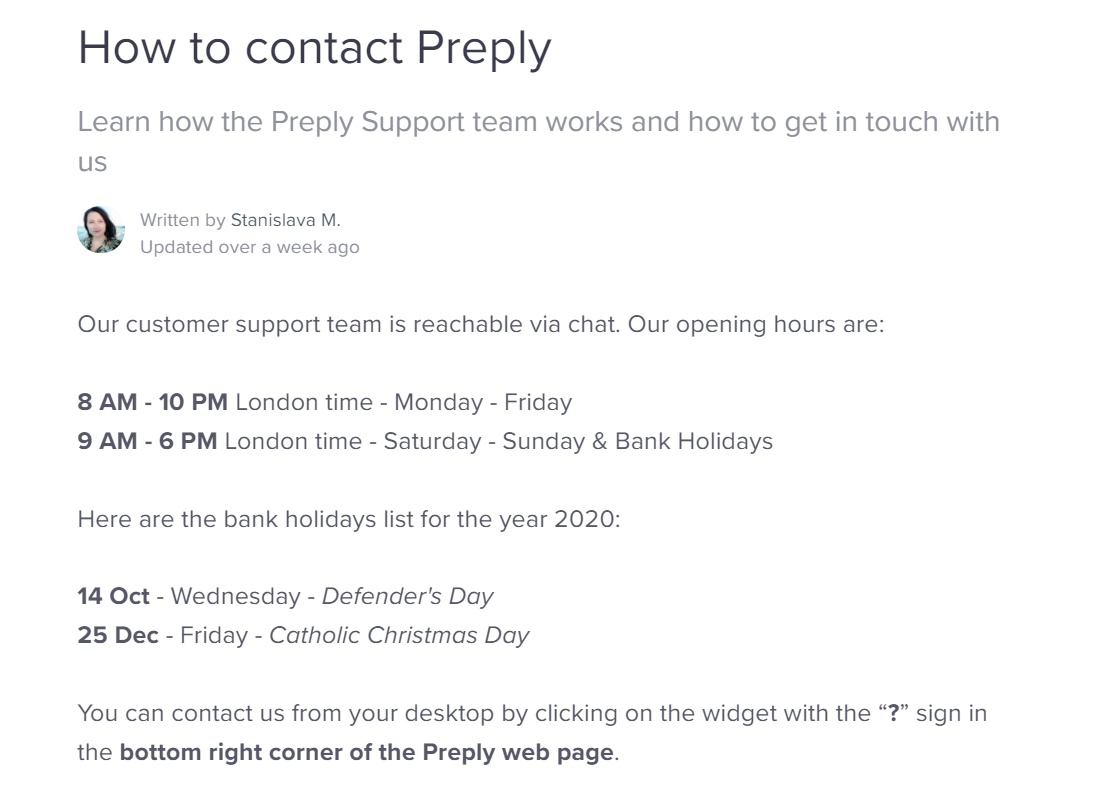Click the How to contact Preply heading
The image size is (1115, 792).
314,48
